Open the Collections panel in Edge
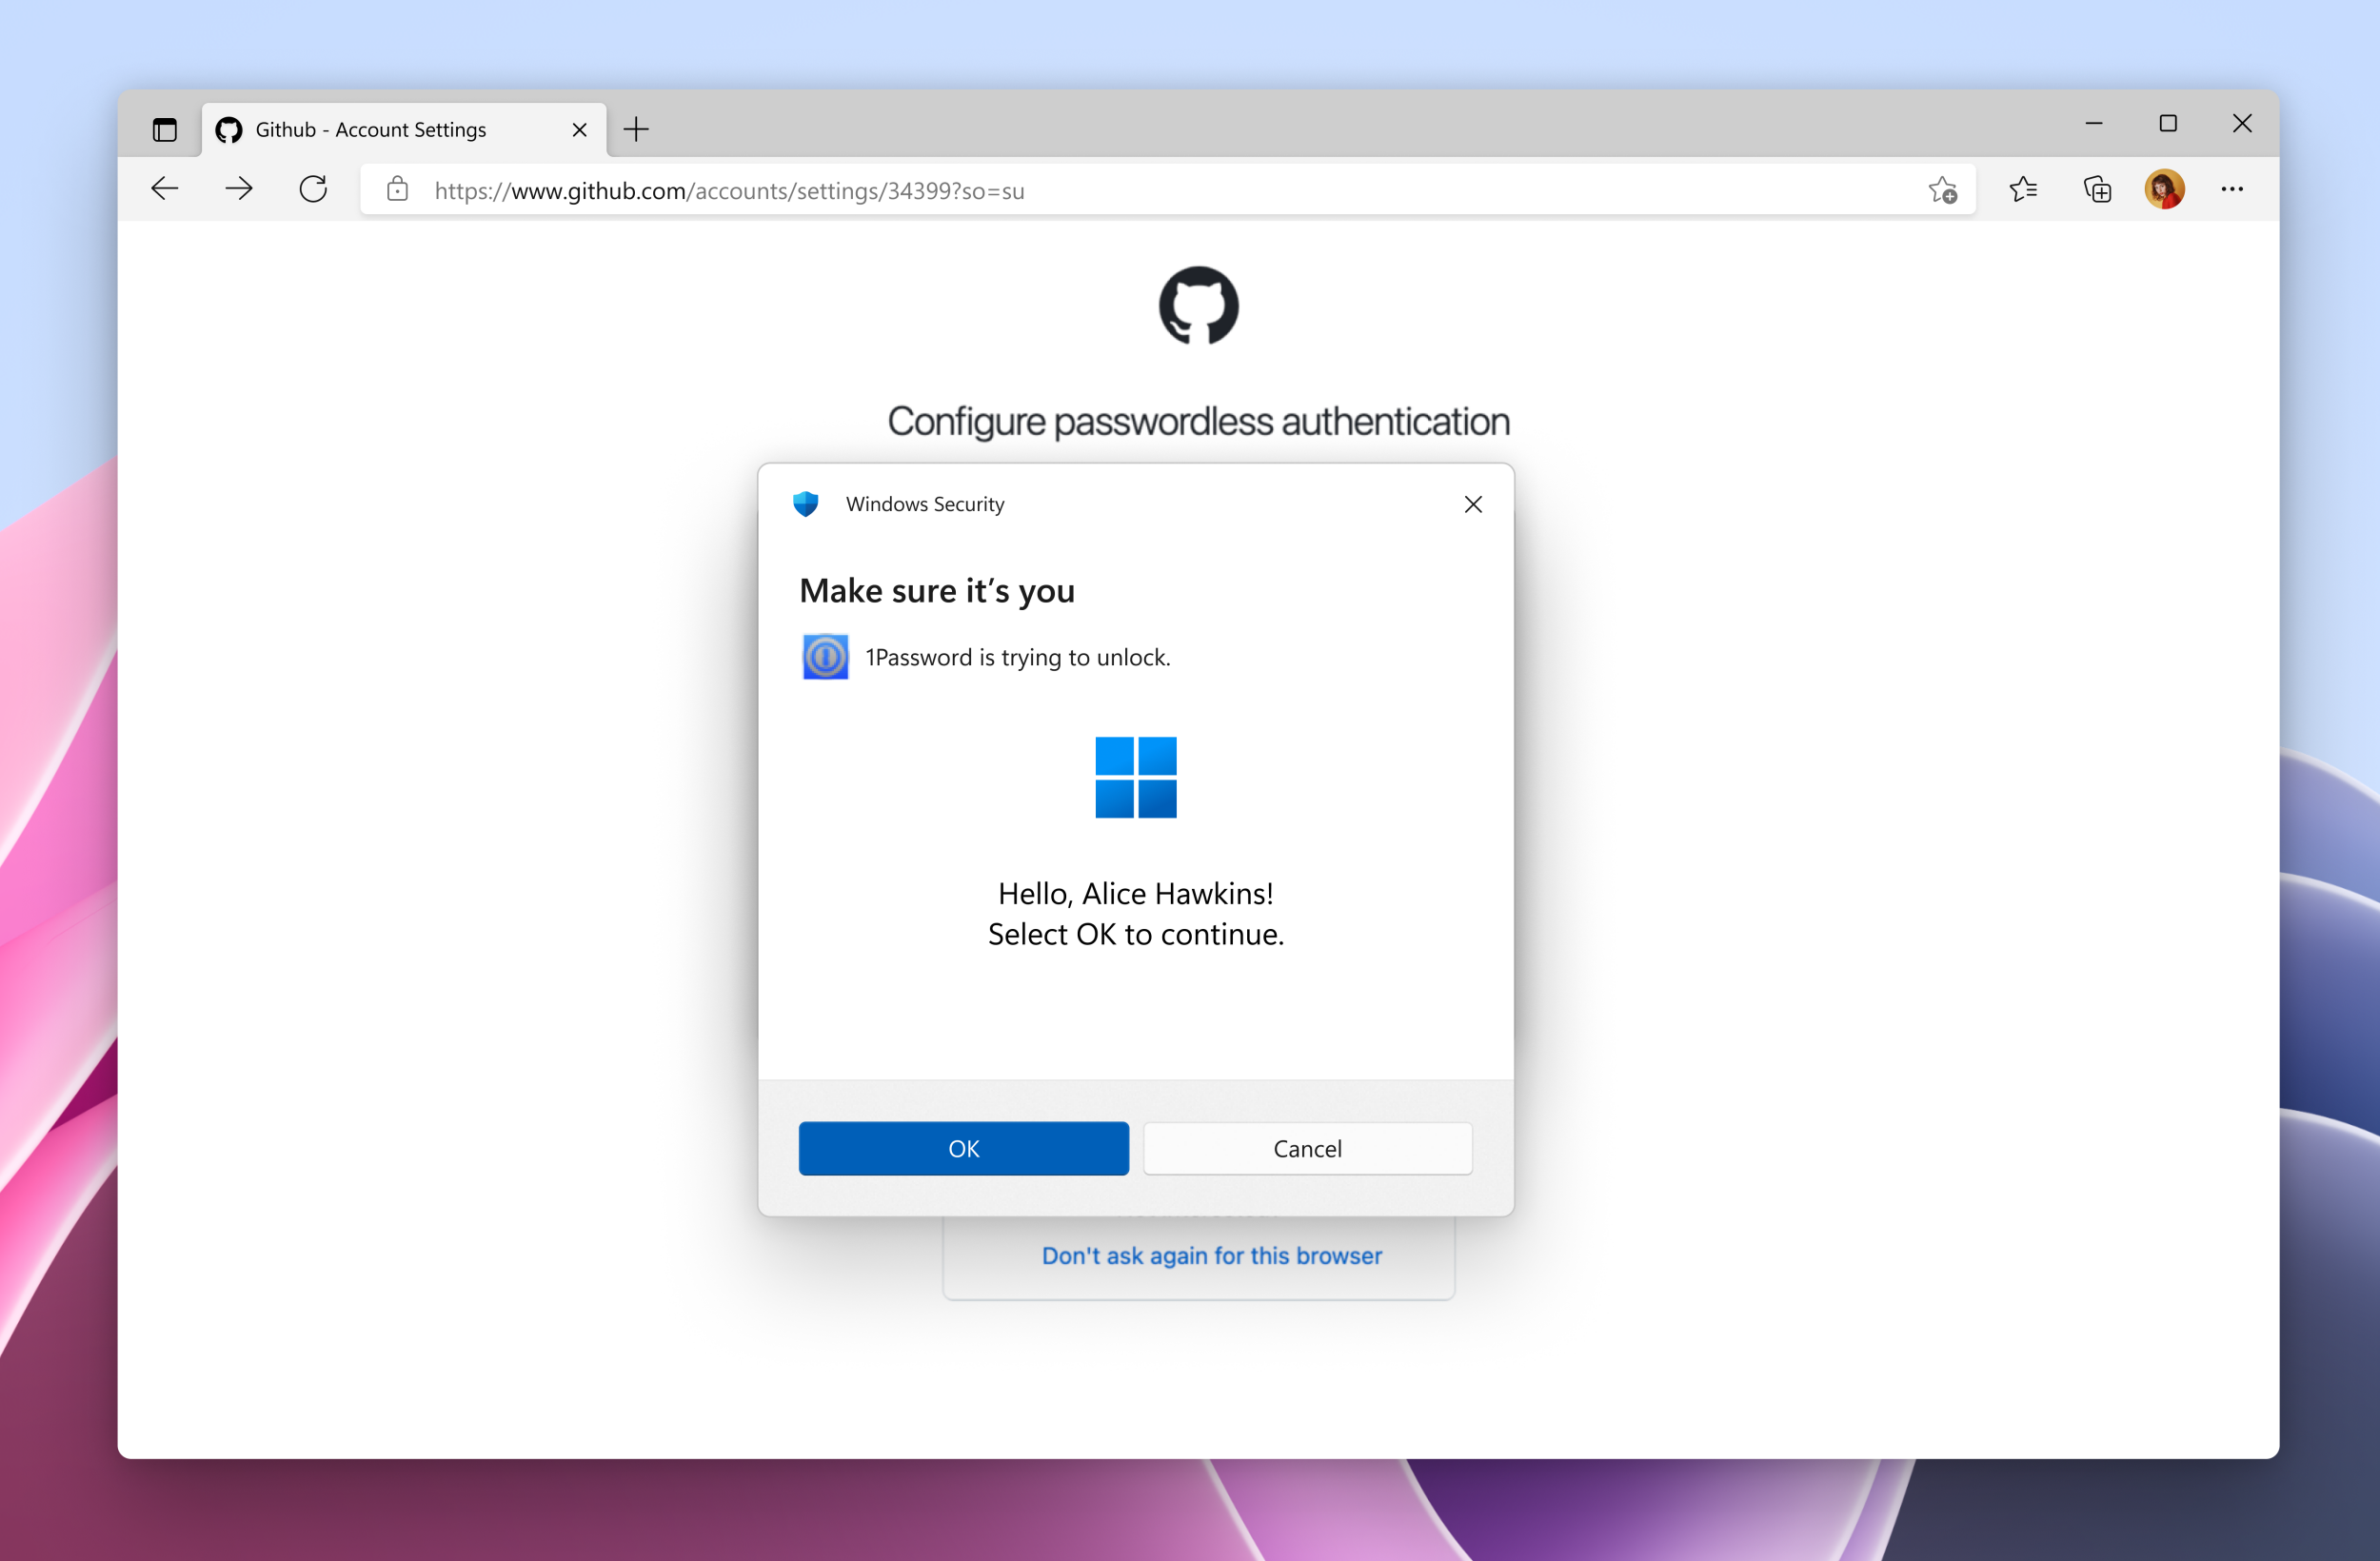 (2097, 189)
